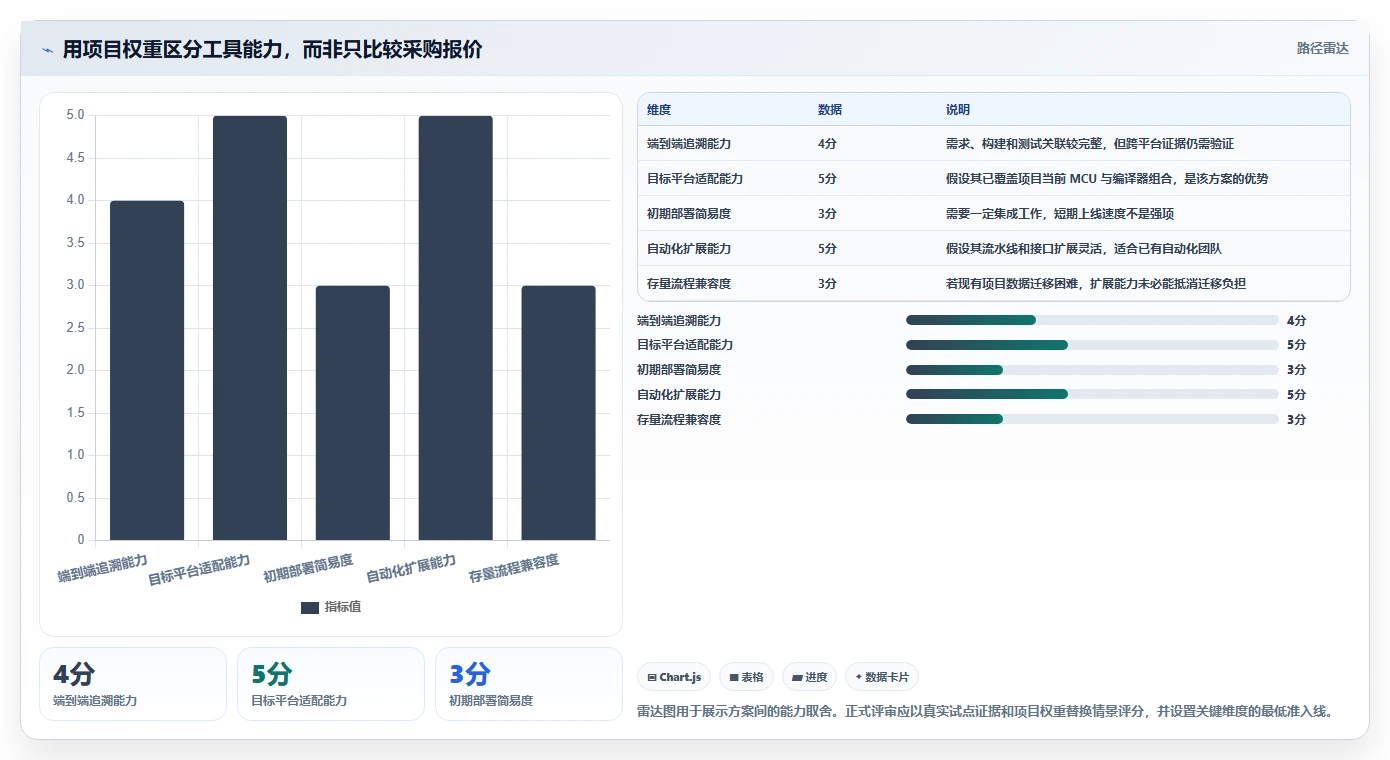Click the 5.0 y-axis tick label
Screen dimensions: 1390x760
click(x=76, y=115)
